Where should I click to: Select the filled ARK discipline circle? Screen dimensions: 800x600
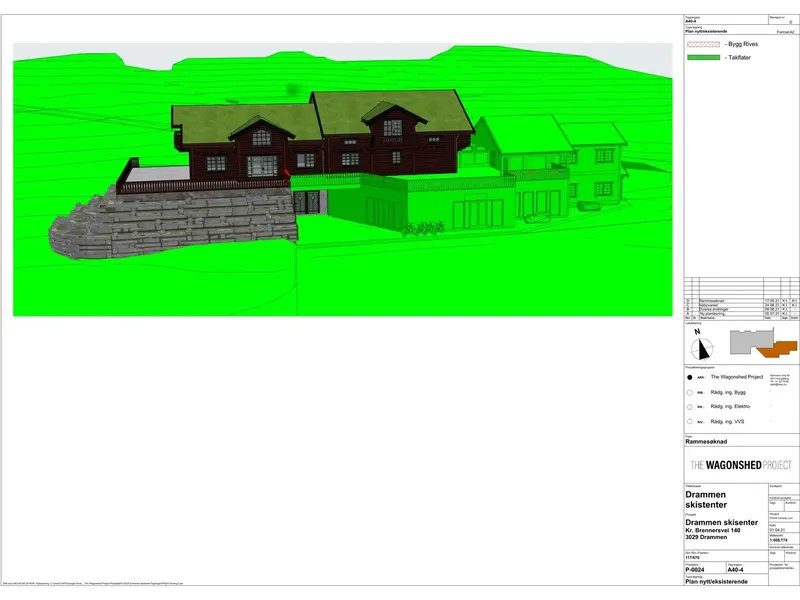coord(690,378)
